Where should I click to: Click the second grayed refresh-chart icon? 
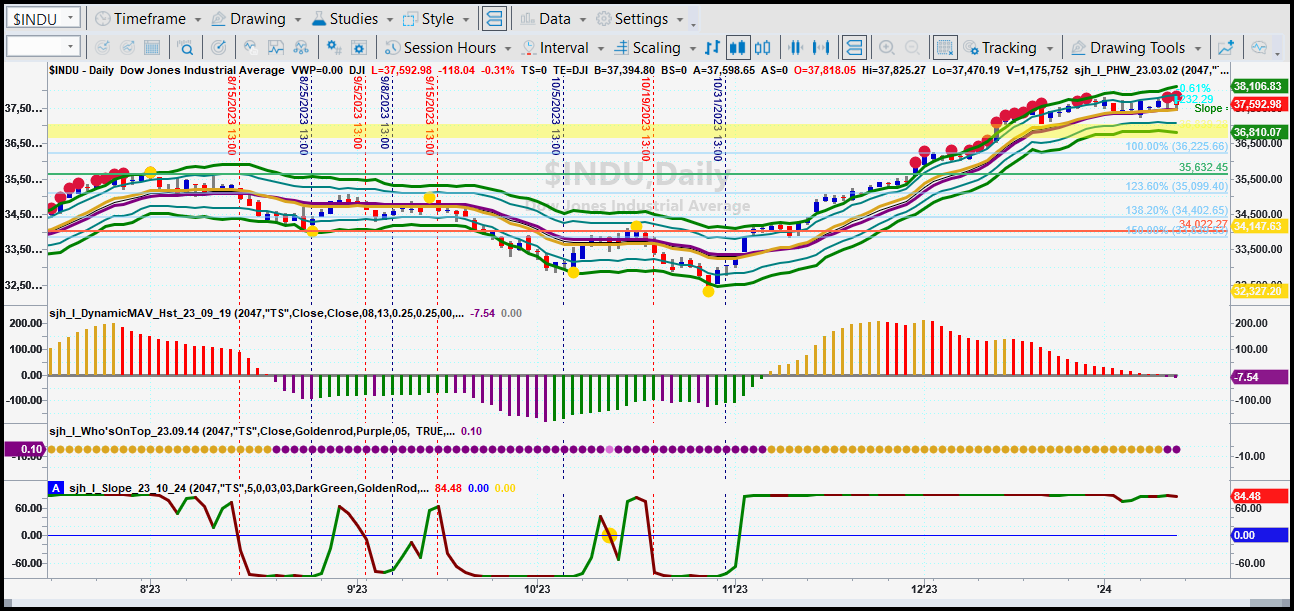[x=127, y=47]
